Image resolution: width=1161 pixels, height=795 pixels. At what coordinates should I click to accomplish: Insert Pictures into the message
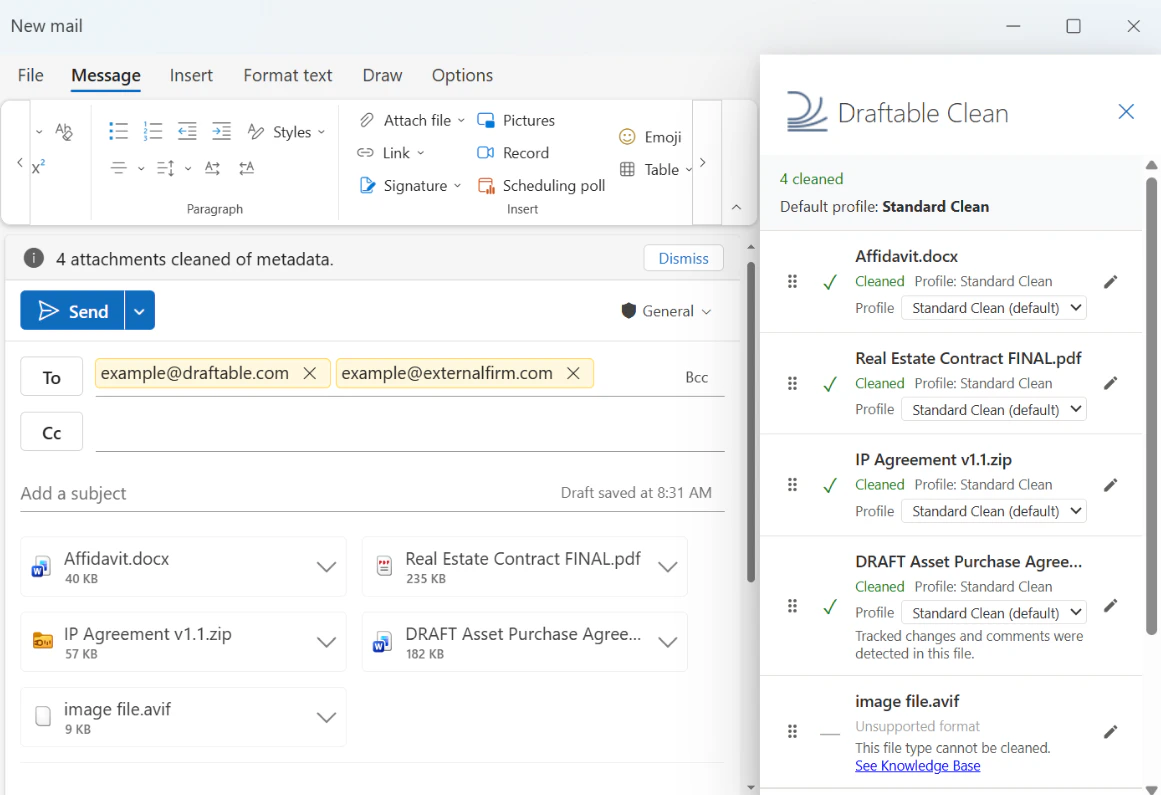[x=516, y=120]
